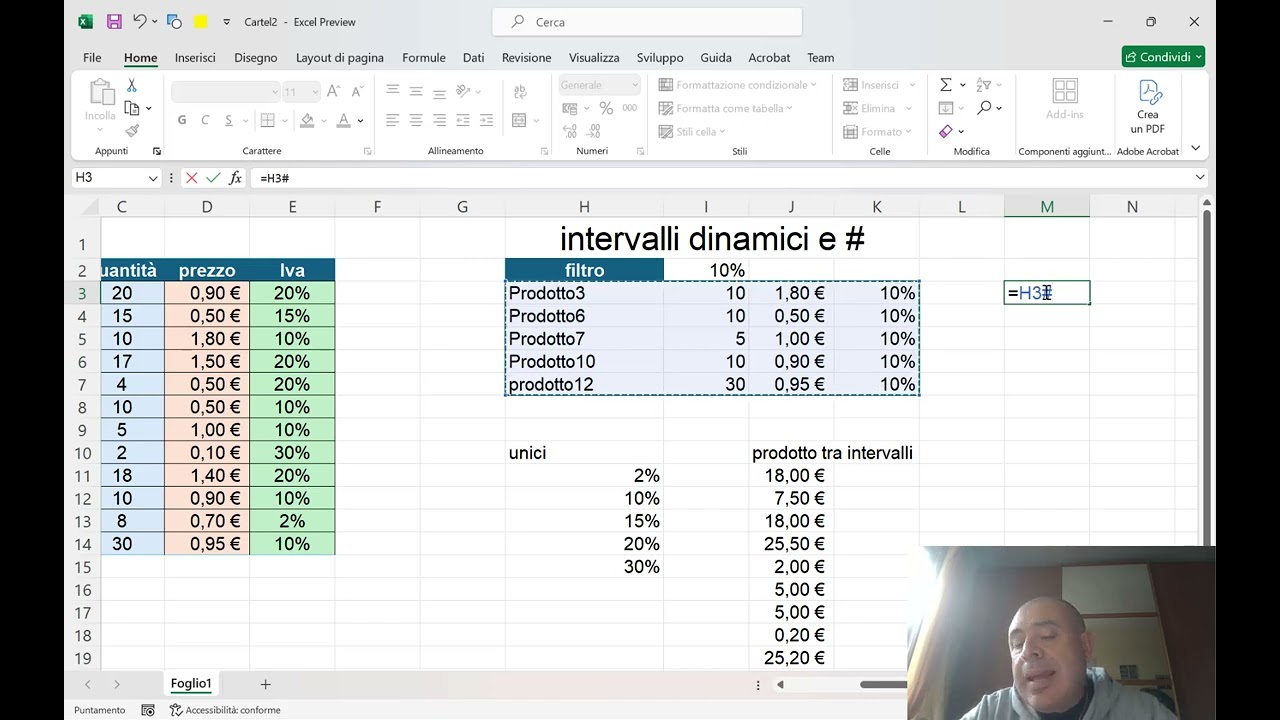Increase the font size with the large A icon
This screenshot has height=720, width=1280.
click(x=334, y=91)
